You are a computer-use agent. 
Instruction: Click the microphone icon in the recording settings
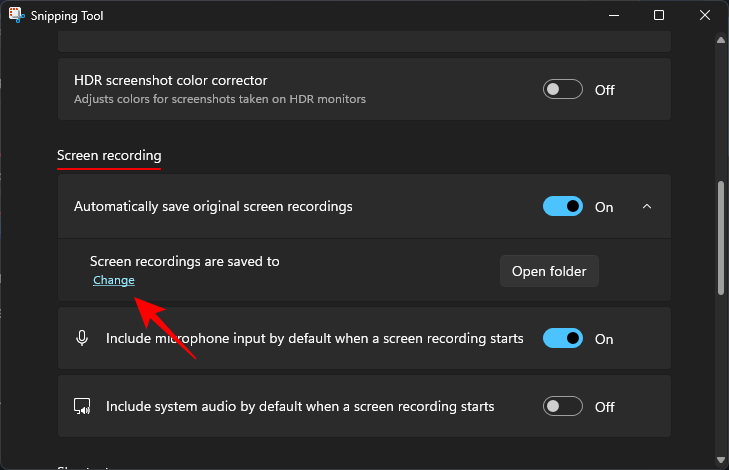point(82,338)
